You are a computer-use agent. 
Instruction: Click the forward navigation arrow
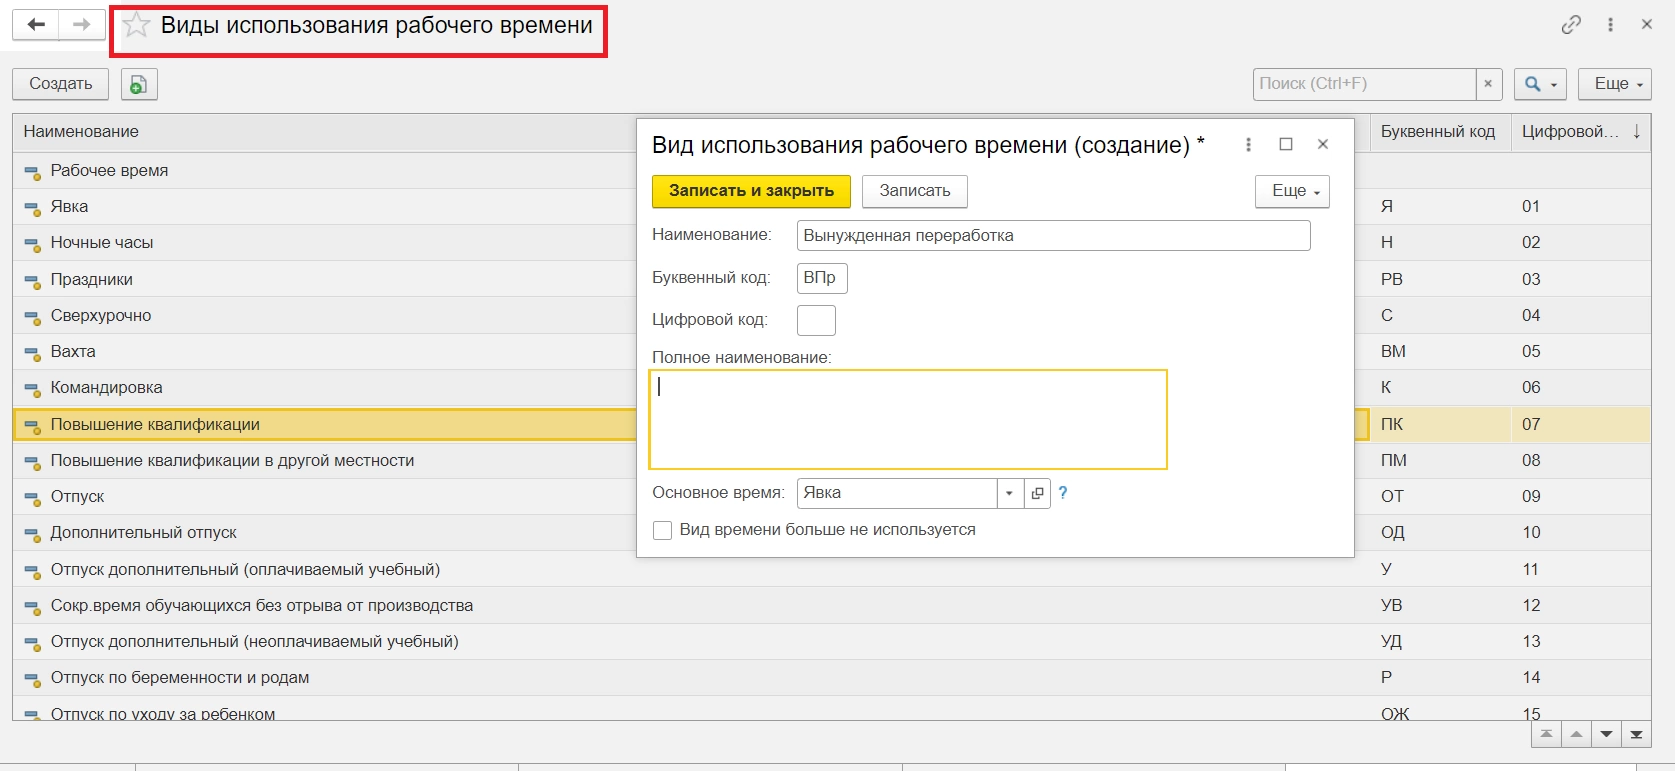tap(82, 25)
